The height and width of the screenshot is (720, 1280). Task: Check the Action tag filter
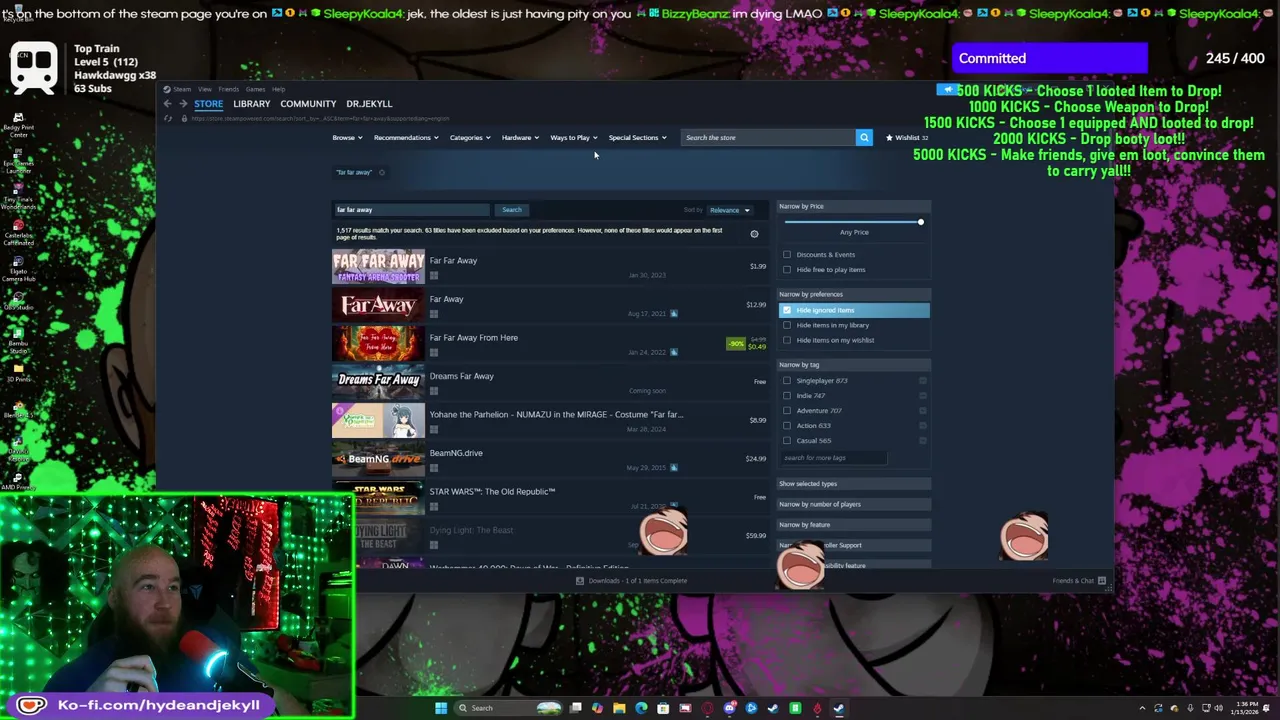click(x=787, y=426)
